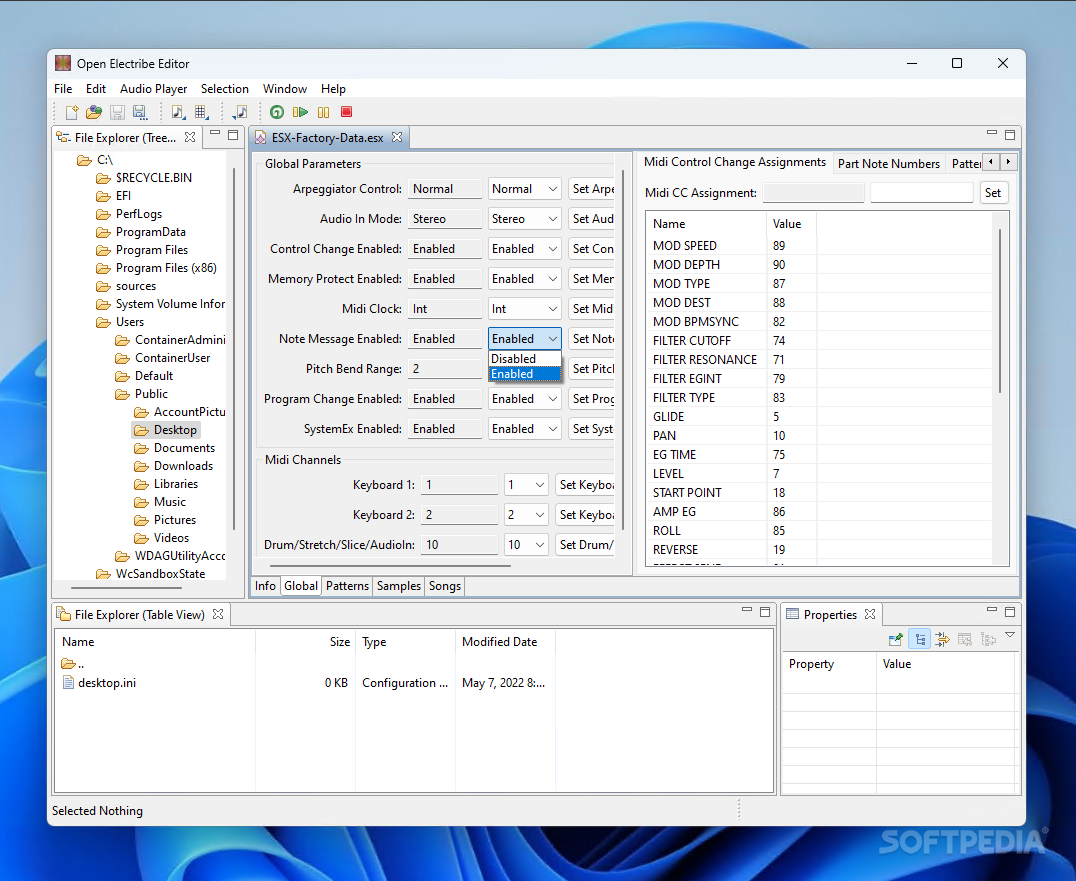This screenshot has height=881, width=1076.
Task: Minimize the File Explorer Tree panel
Action: click(x=215, y=134)
